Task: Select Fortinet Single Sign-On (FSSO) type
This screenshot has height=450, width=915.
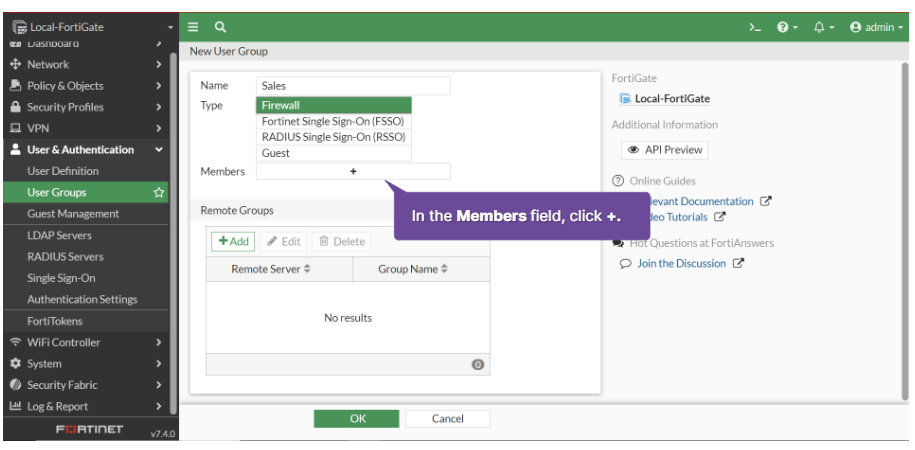Action: pos(334,121)
